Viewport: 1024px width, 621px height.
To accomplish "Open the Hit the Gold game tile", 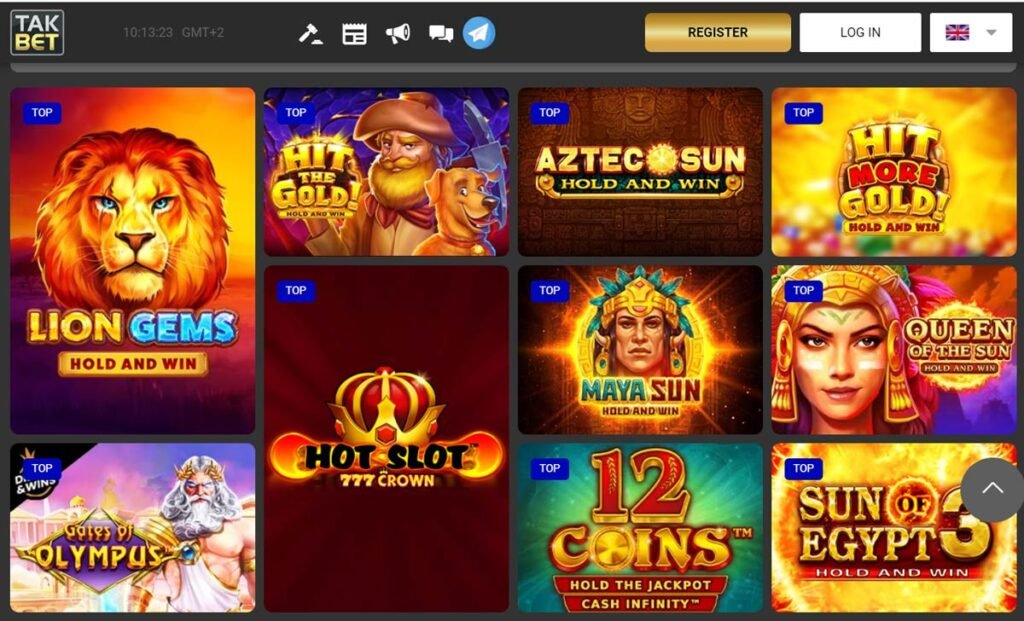I will tap(387, 172).
